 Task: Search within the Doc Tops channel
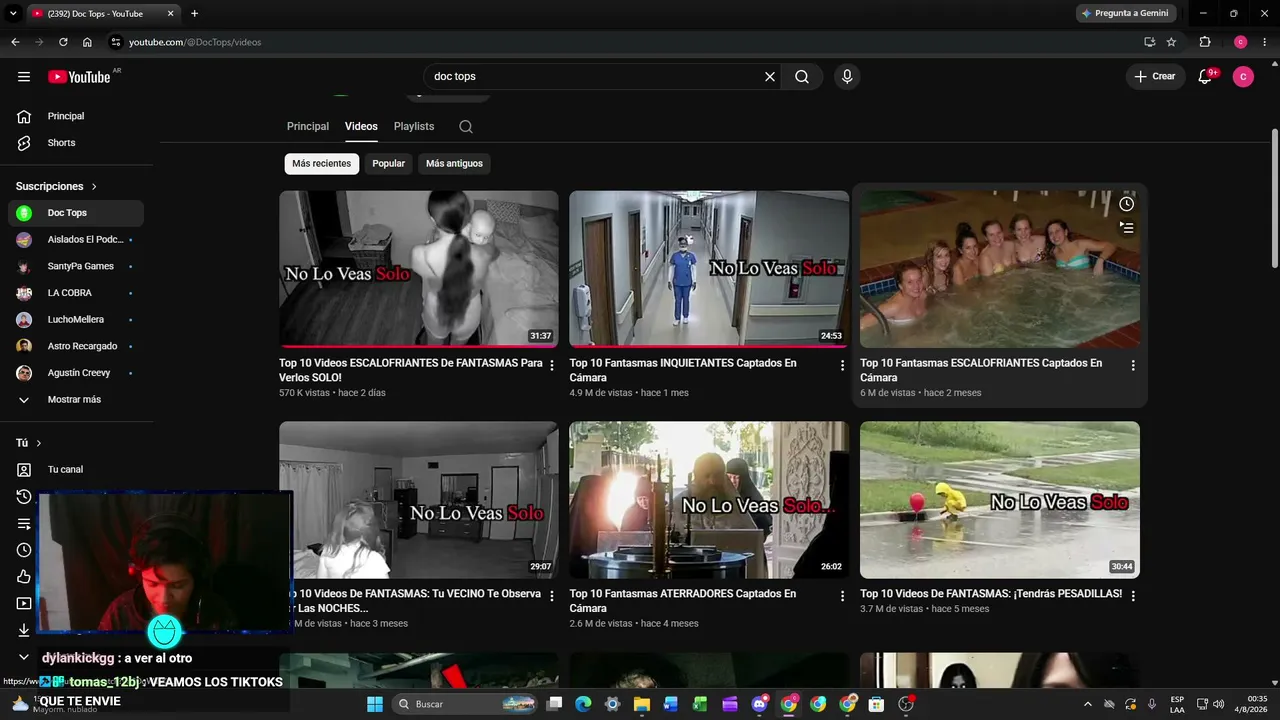(466, 127)
